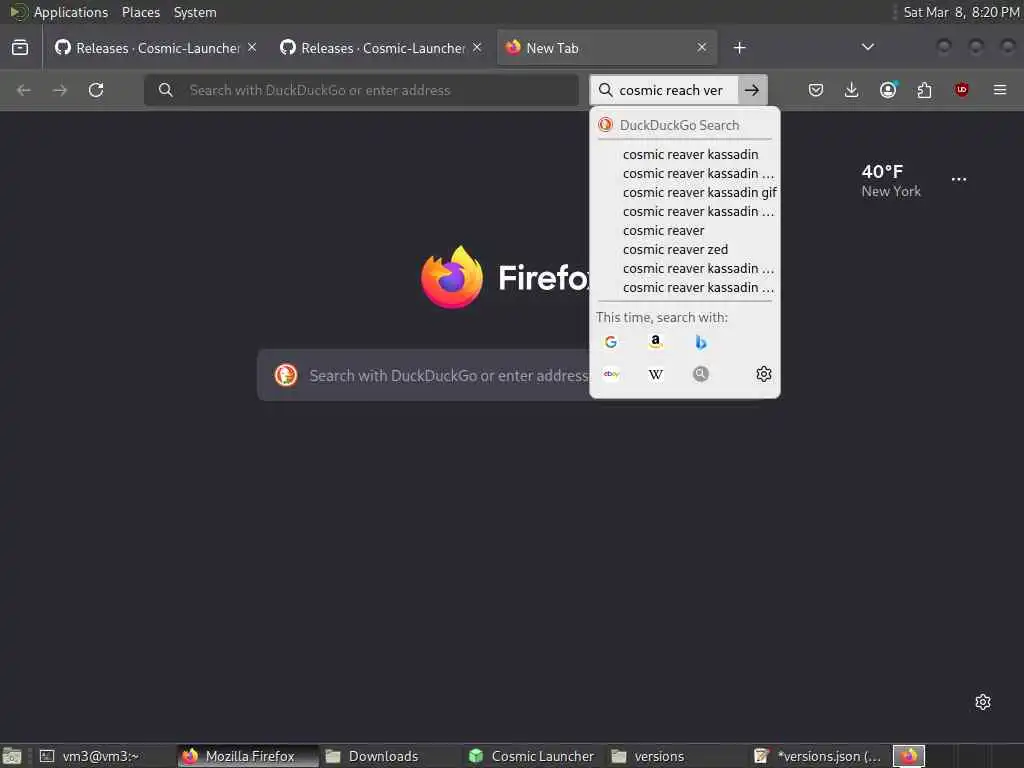Open the Extensions puzzle icon
Viewport: 1024px width, 768px height.
925,90
